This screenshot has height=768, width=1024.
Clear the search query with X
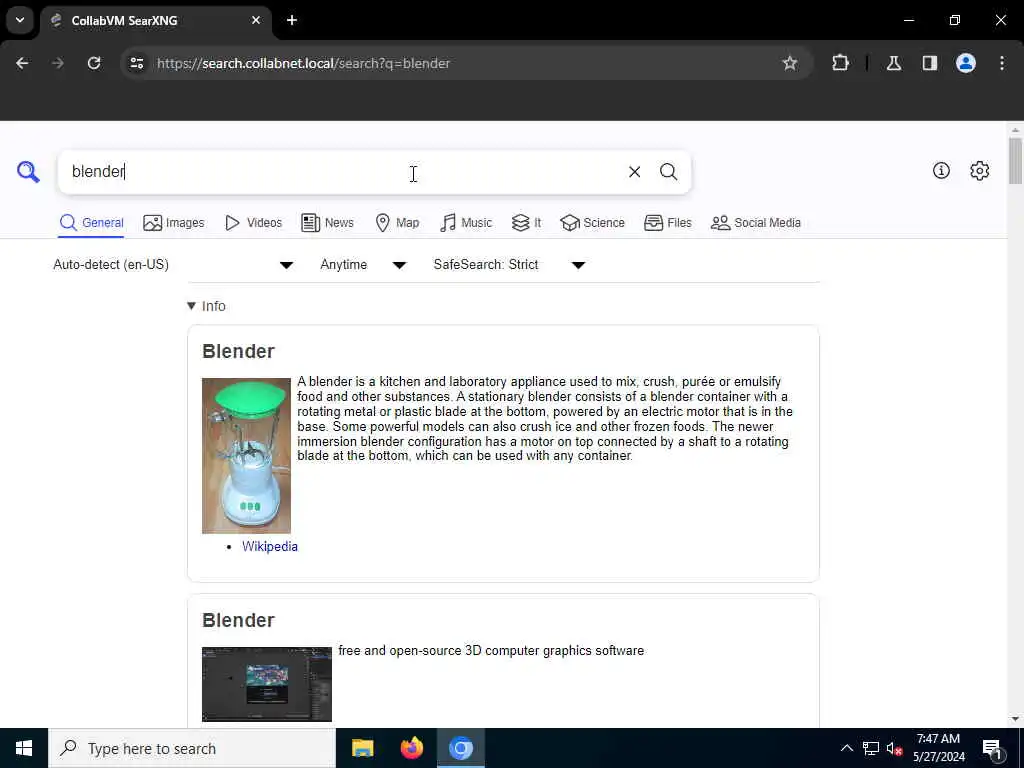634,172
